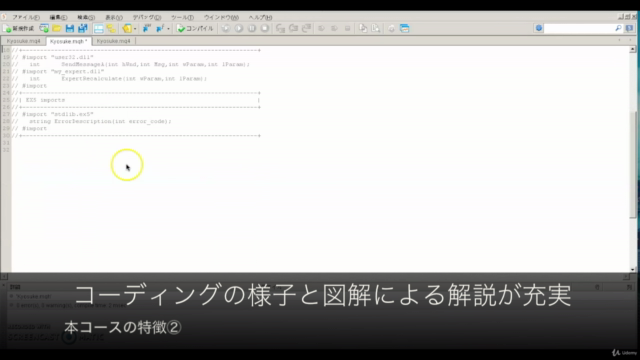The height and width of the screenshot is (360, 640).
Task: Click the Step Over debug icon
Action: tap(293, 28)
